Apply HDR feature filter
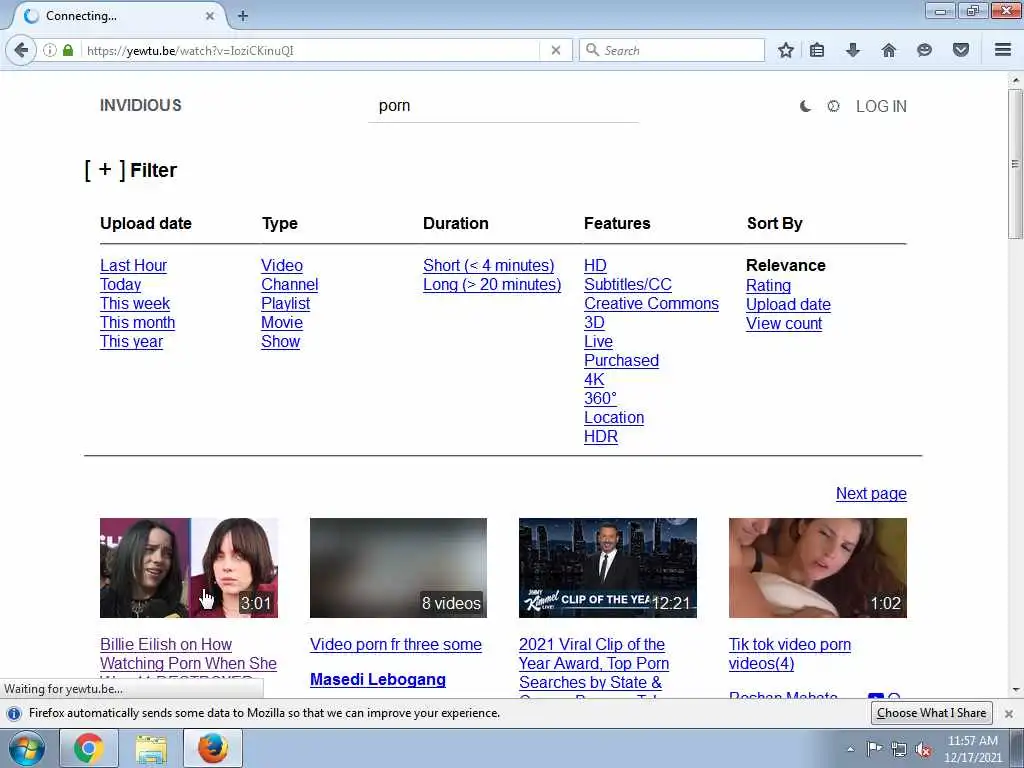The image size is (1024, 768). [601, 437]
